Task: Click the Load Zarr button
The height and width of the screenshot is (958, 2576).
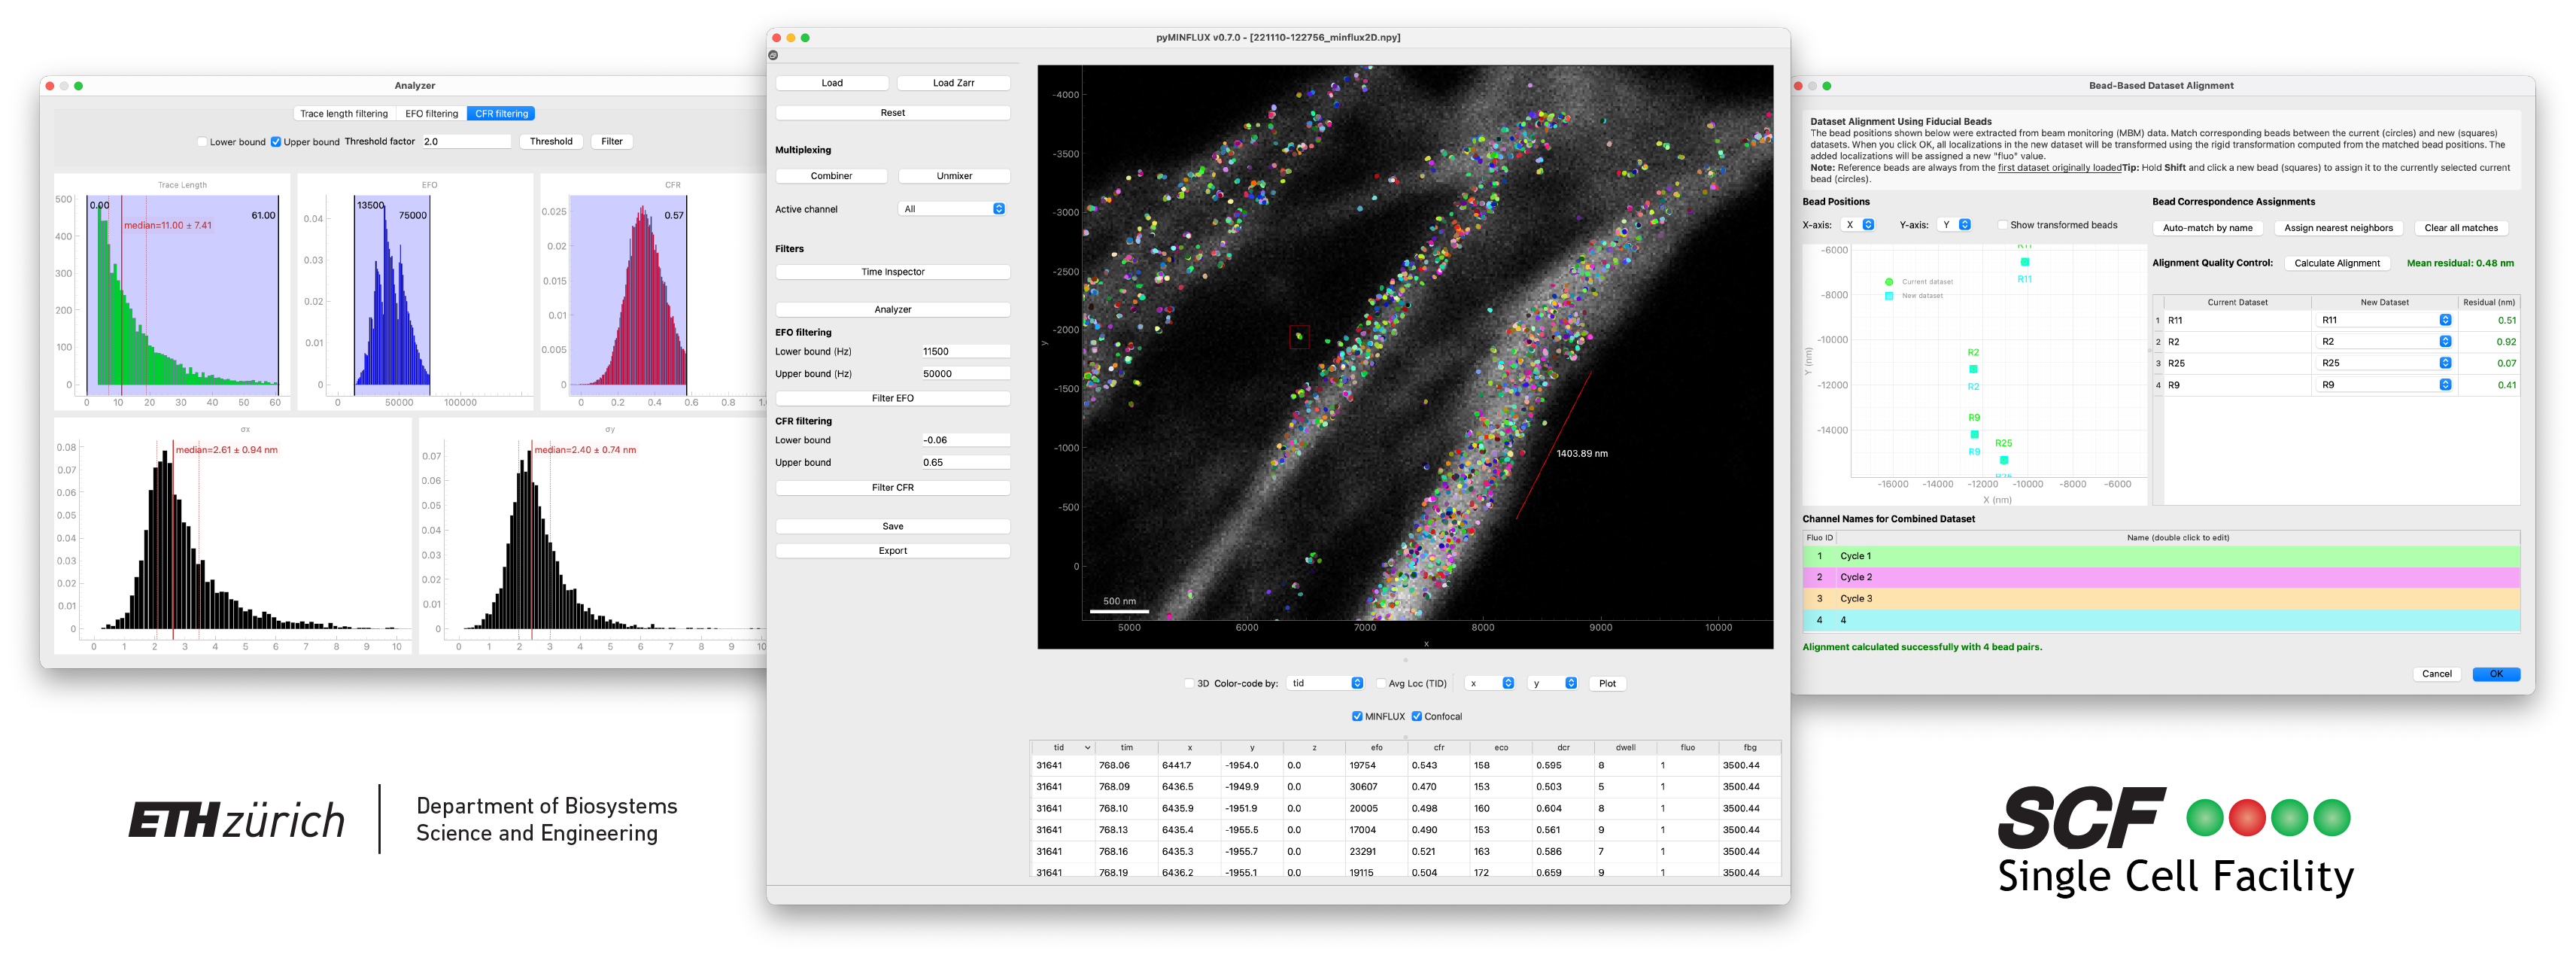Action: click(954, 83)
